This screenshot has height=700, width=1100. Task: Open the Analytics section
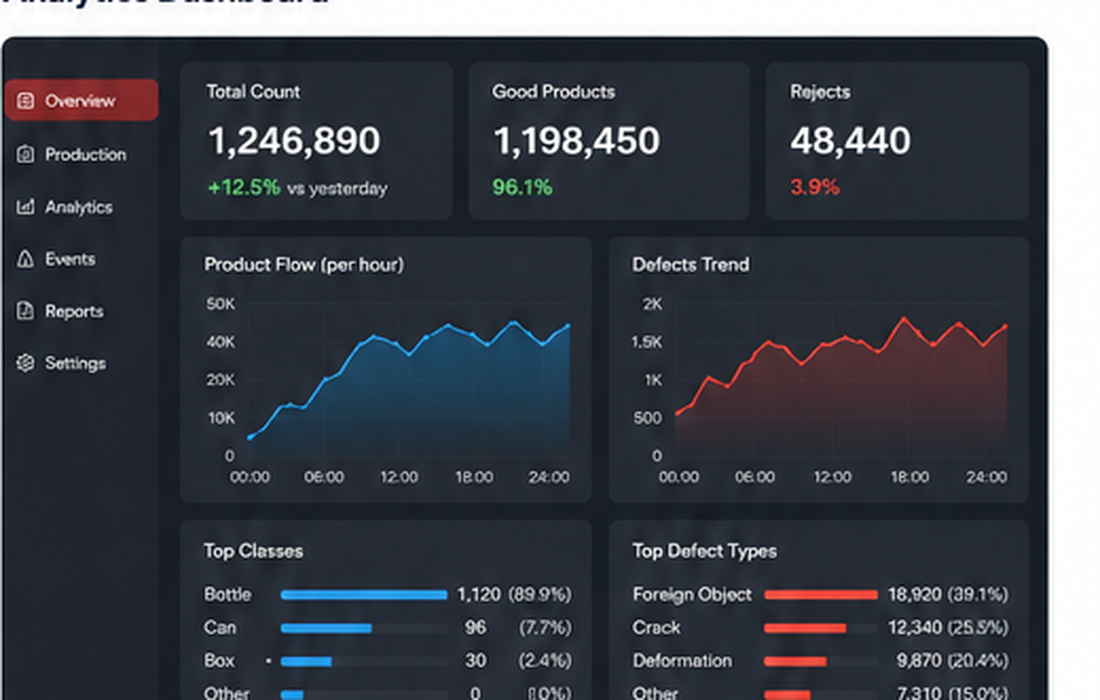tap(79, 207)
